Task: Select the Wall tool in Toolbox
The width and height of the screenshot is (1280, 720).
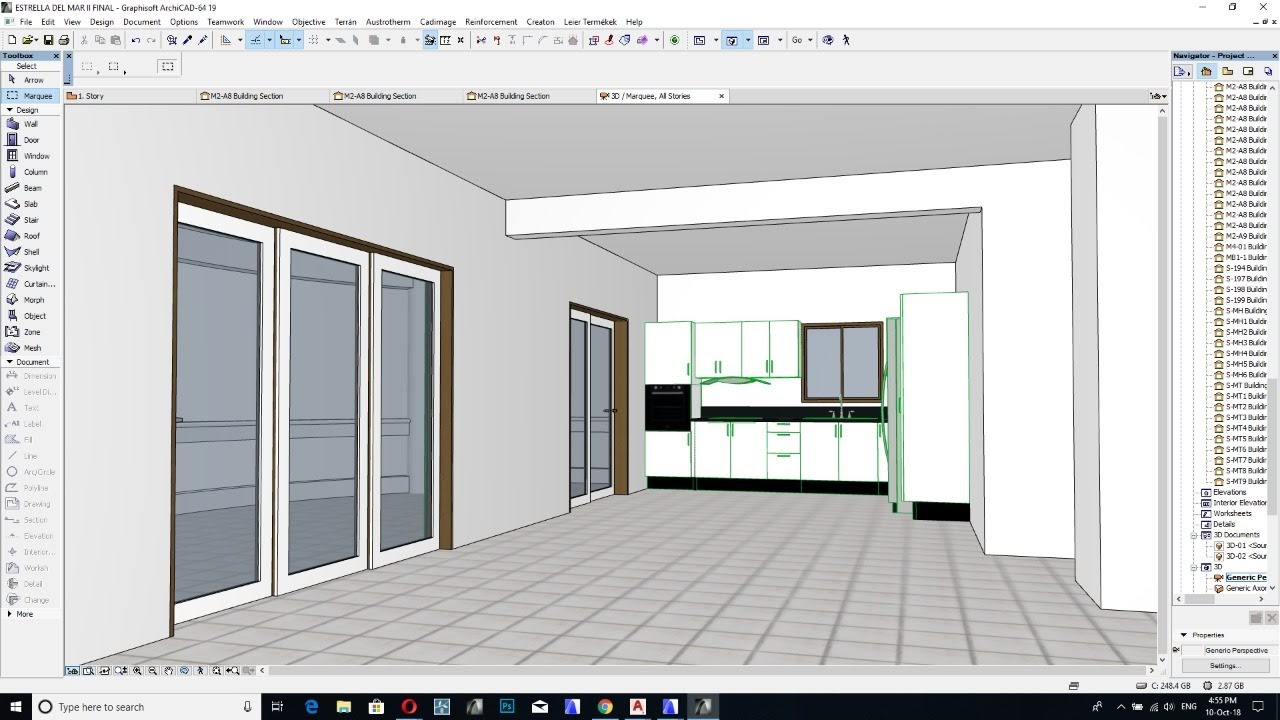Action: 31,124
